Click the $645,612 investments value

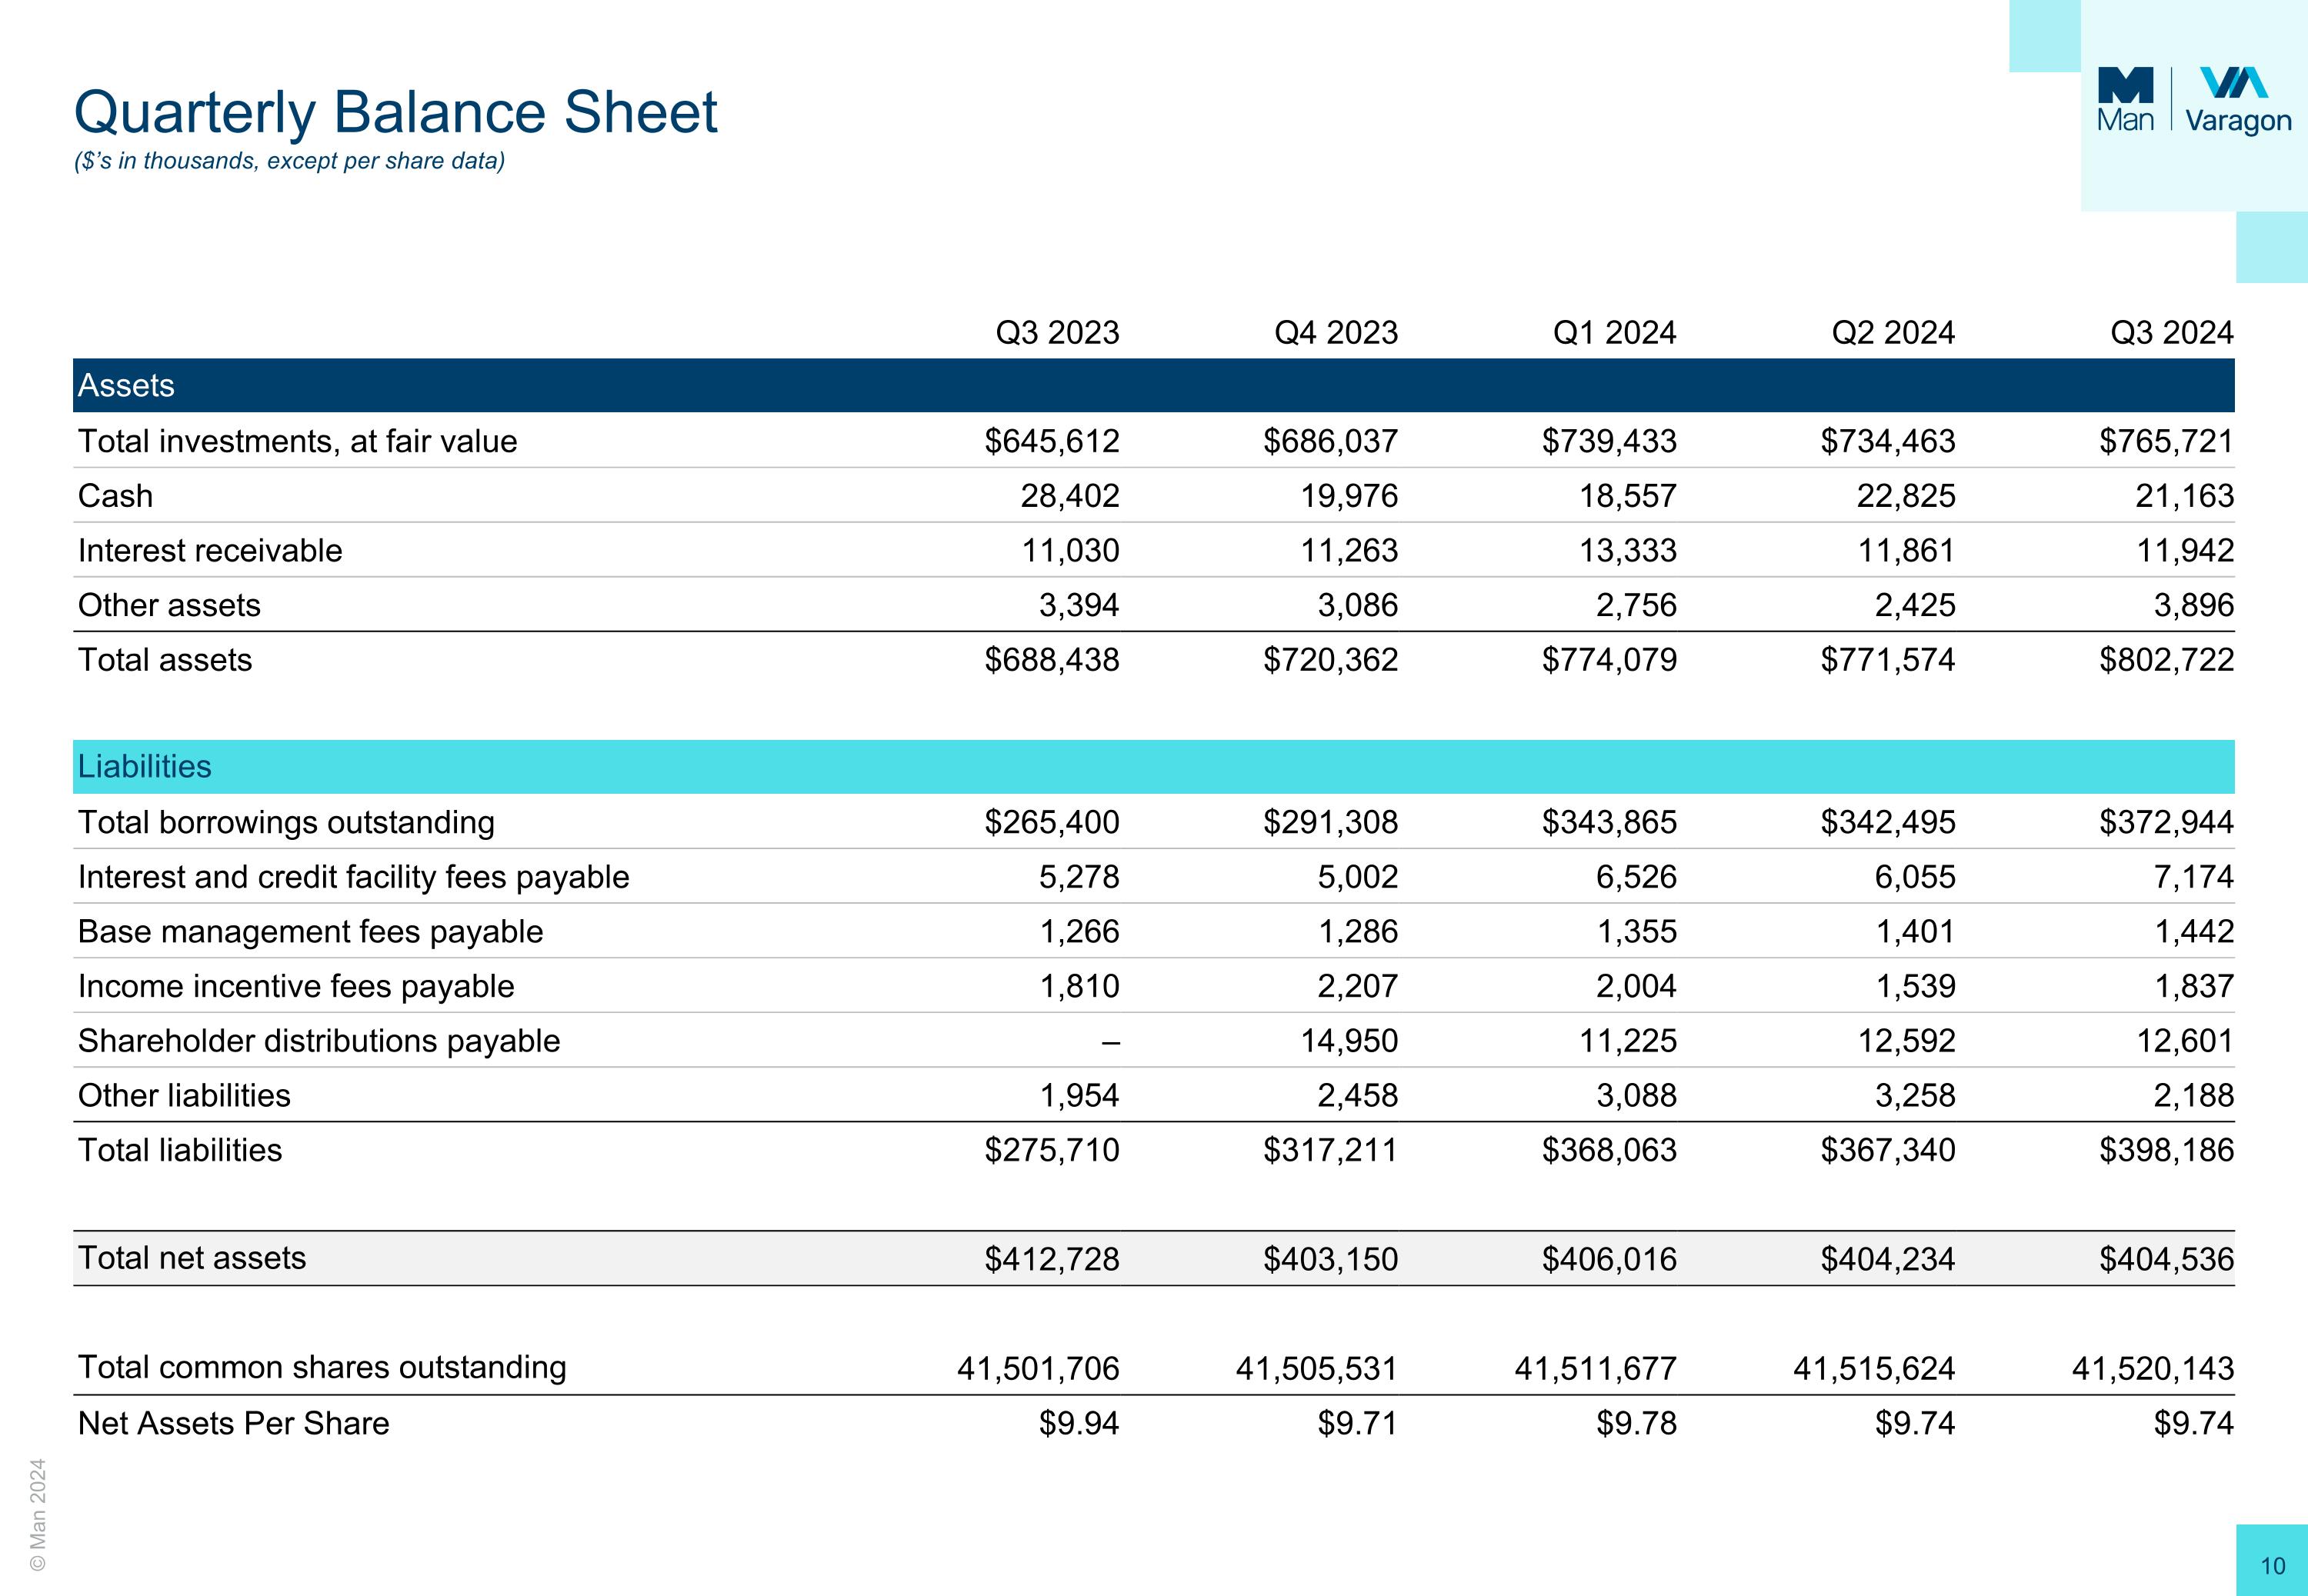click(x=1052, y=441)
